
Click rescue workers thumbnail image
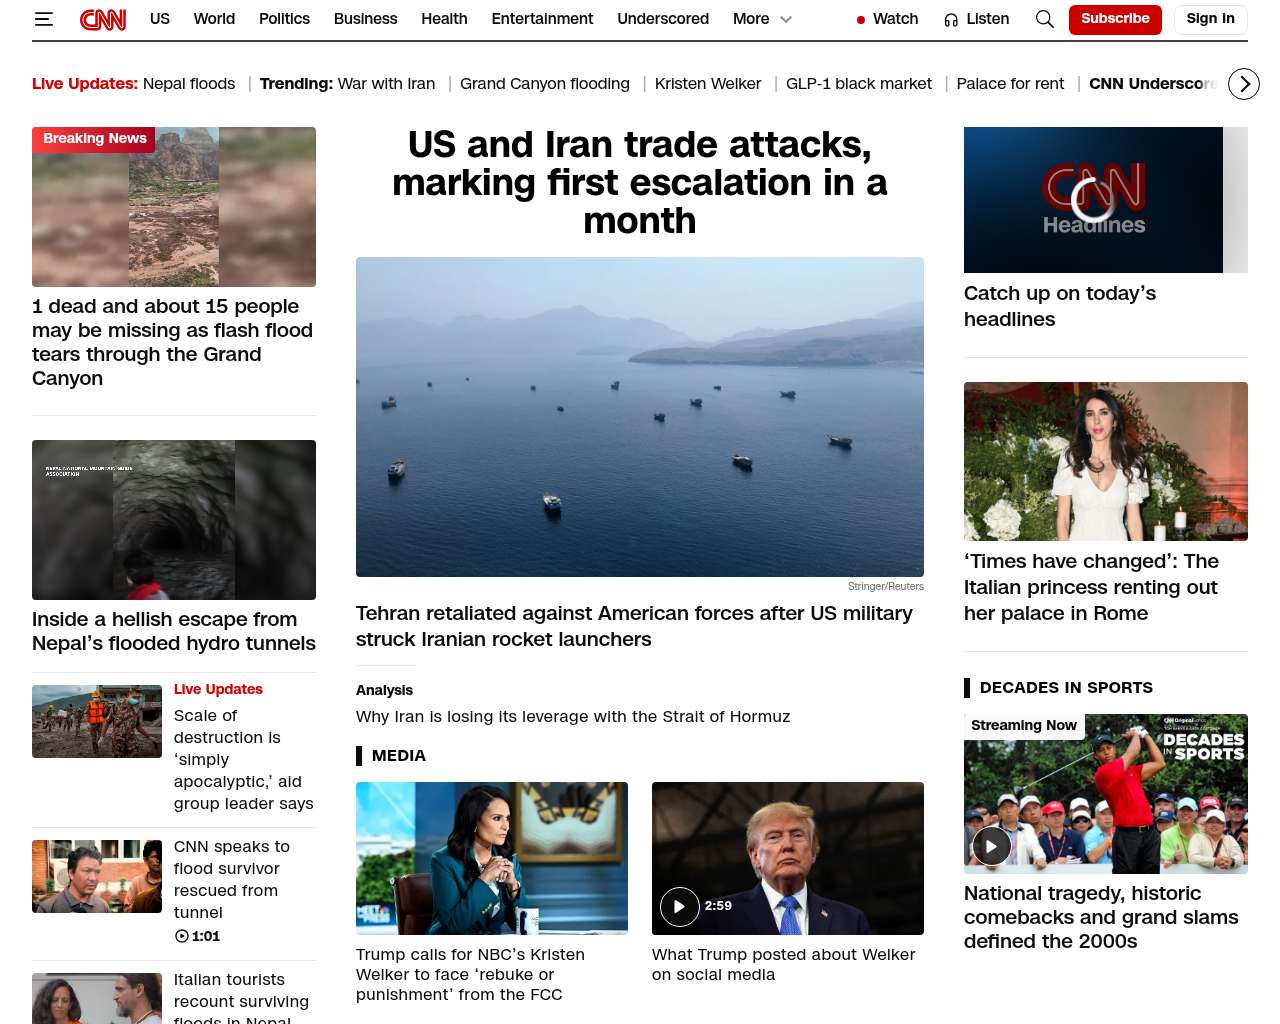point(97,721)
